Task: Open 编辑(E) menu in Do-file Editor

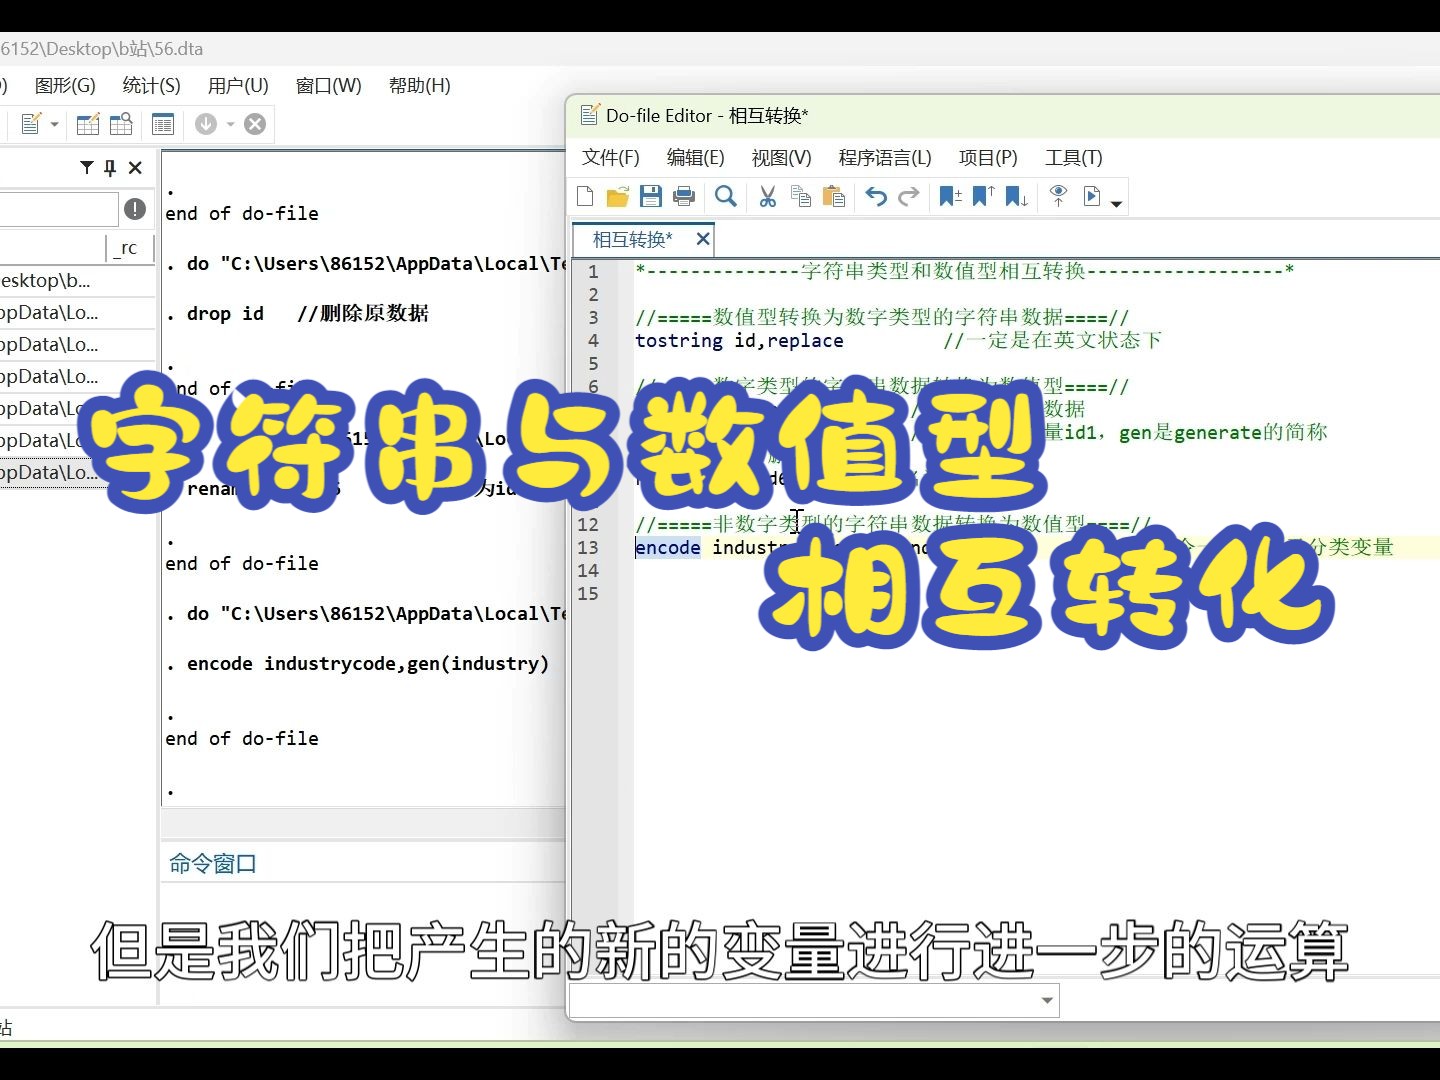Action: [695, 157]
